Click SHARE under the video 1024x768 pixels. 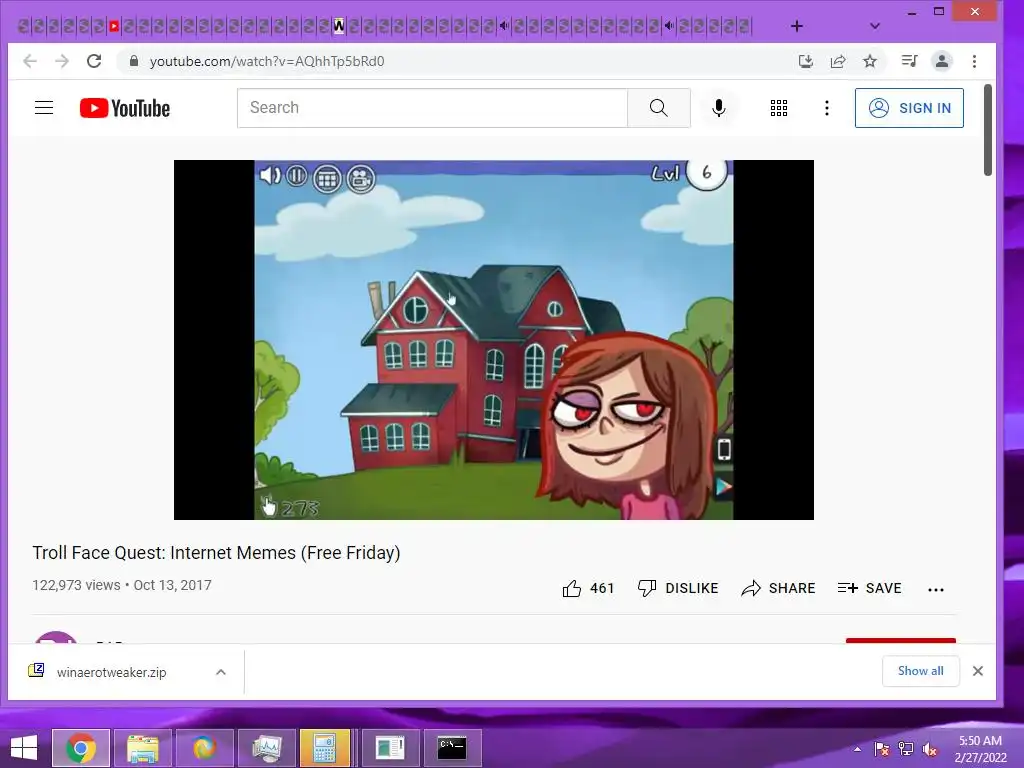(x=778, y=588)
